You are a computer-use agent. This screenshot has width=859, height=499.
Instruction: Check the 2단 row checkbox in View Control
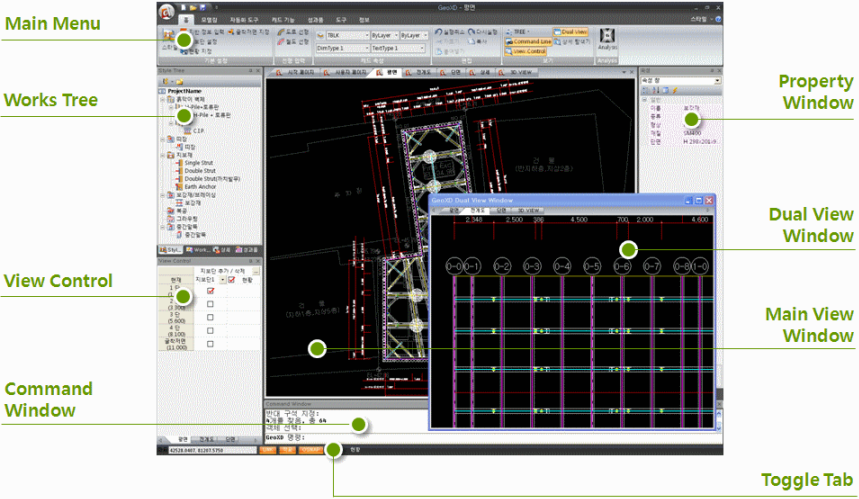tap(210, 304)
